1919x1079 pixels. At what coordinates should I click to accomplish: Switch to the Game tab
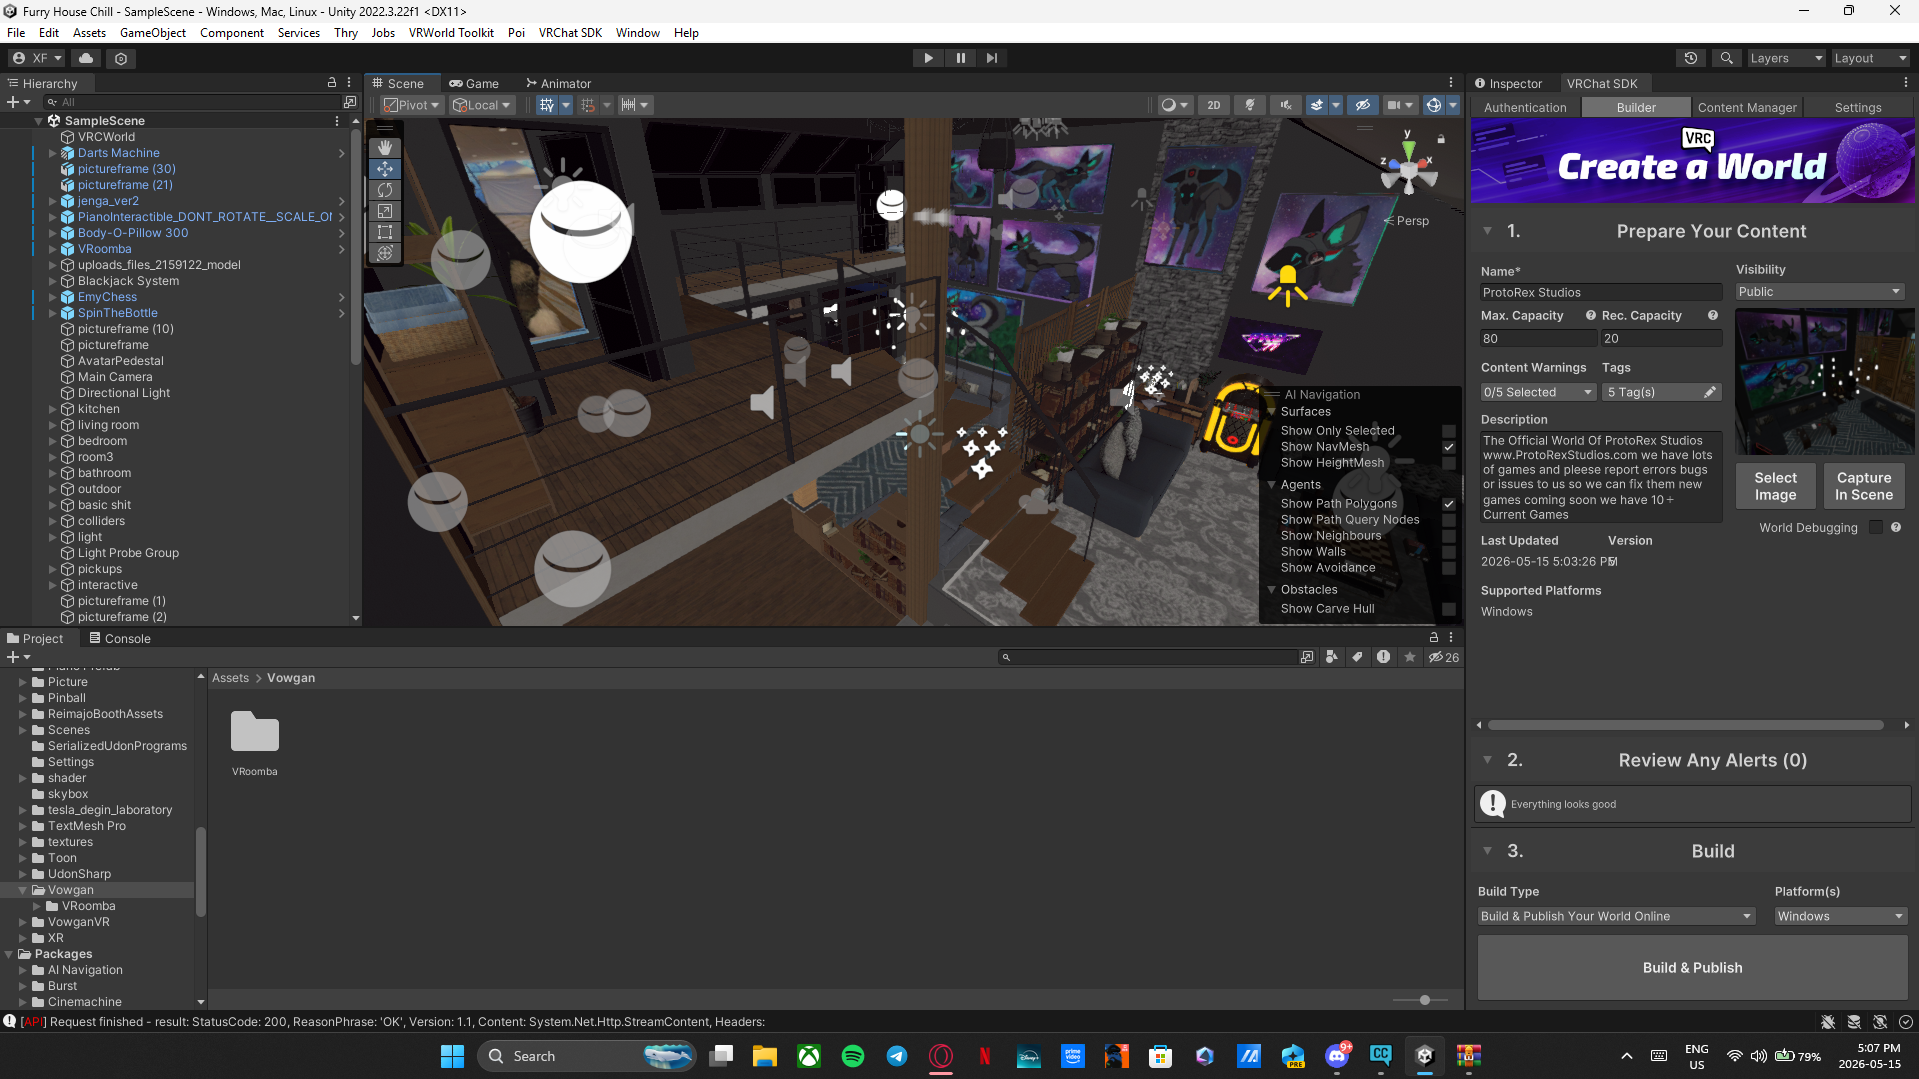[474, 84]
